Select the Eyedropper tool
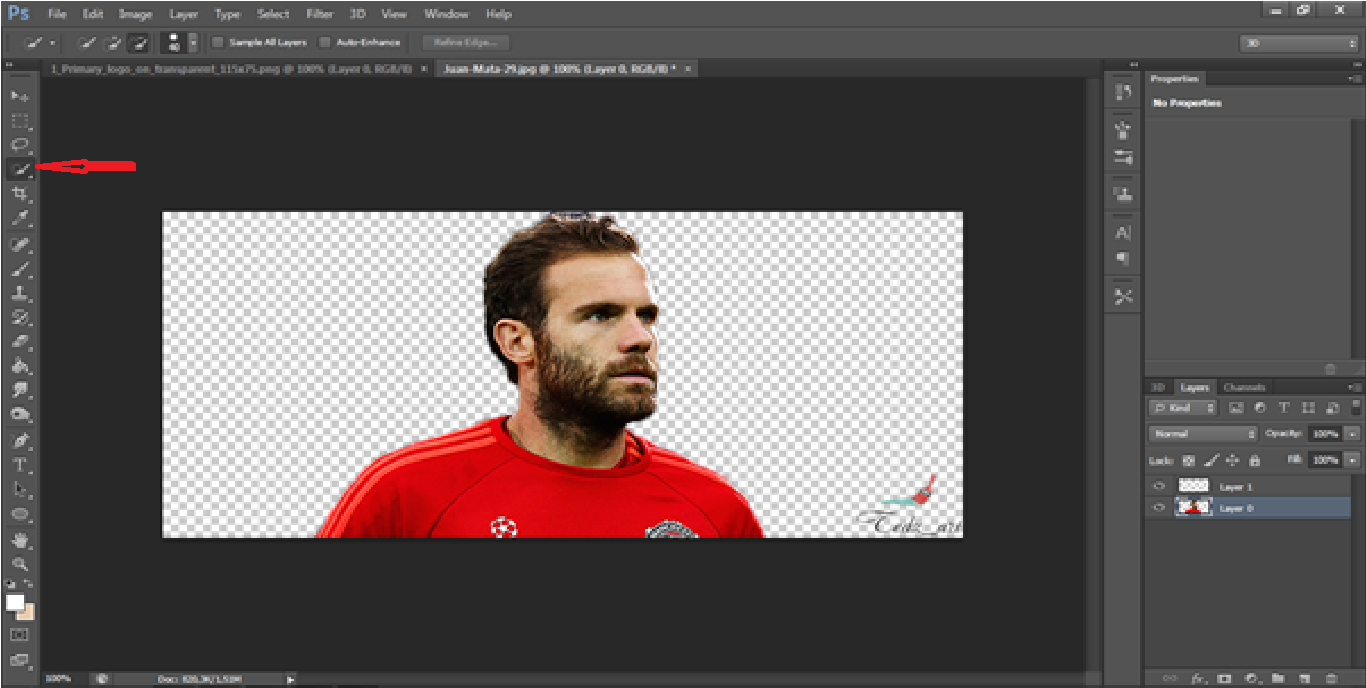The image size is (1366, 688). click(x=19, y=219)
